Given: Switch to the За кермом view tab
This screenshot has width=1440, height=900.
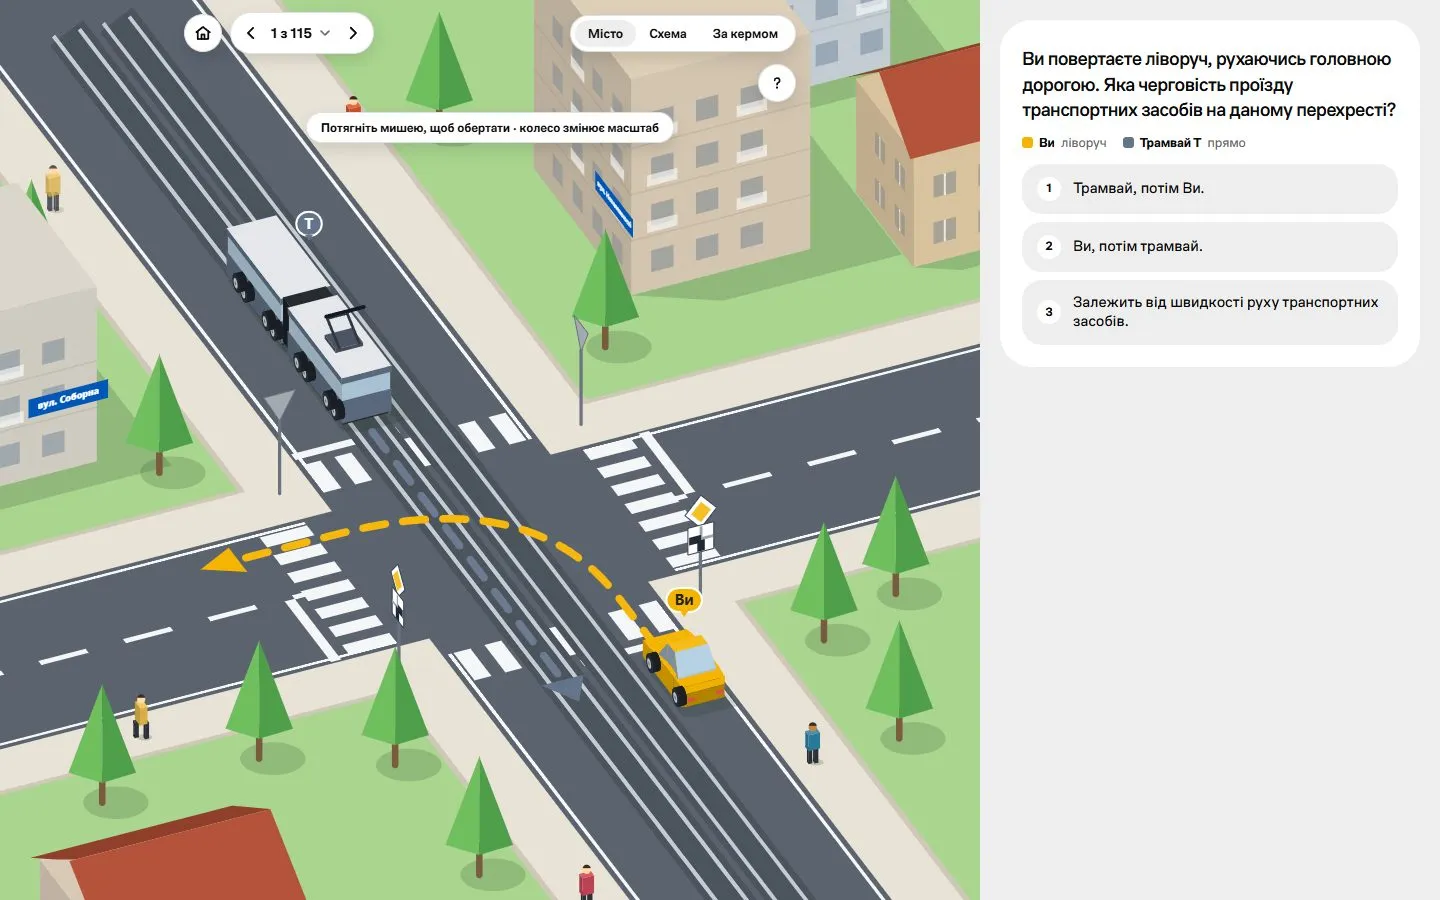Looking at the screenshot, I should pos(745,33).
